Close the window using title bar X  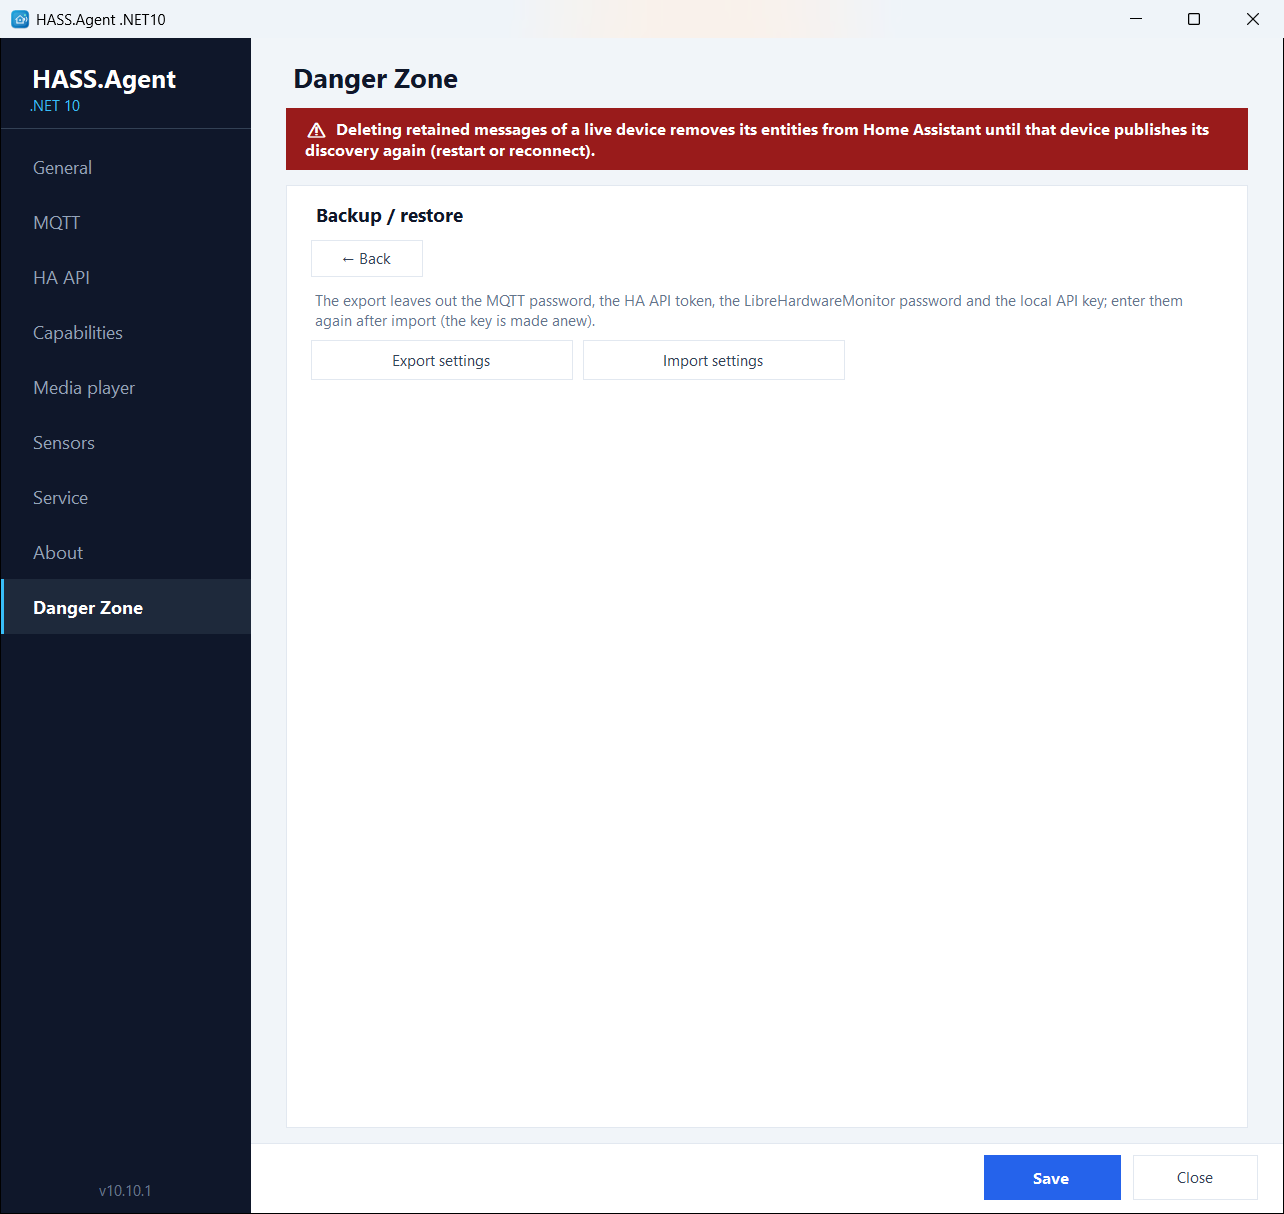[1253, 19]
